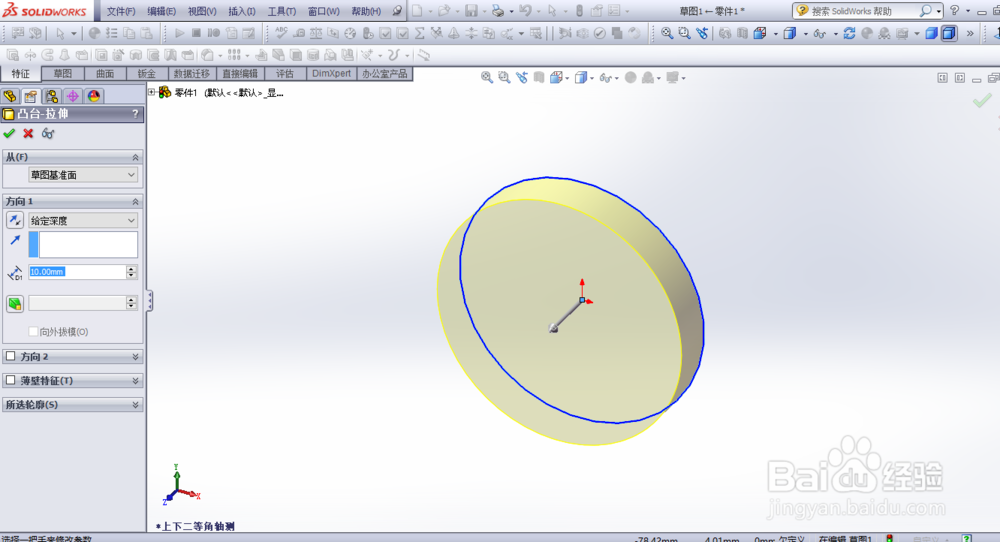Expand Selected Contours (所选轮廓) section
Viewport: 1000px width, 542px height.
click(135, 405)
